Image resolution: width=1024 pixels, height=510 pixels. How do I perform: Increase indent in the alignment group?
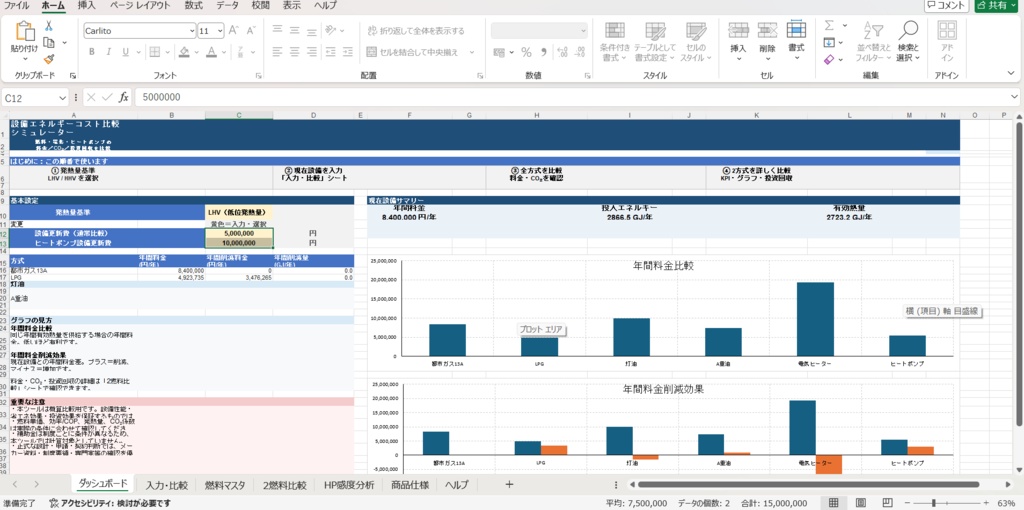point(348,52)
